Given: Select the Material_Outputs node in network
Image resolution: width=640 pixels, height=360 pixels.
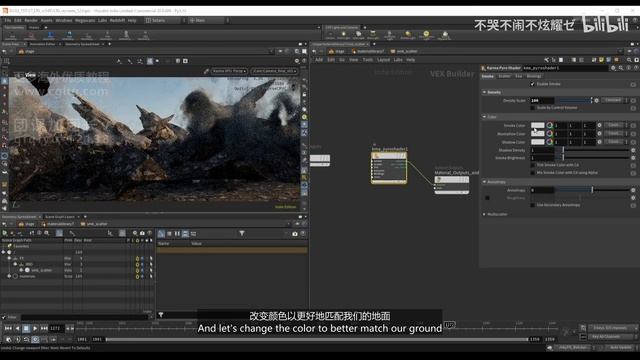Looking at the screenshot, I should (x=452, y=184).
